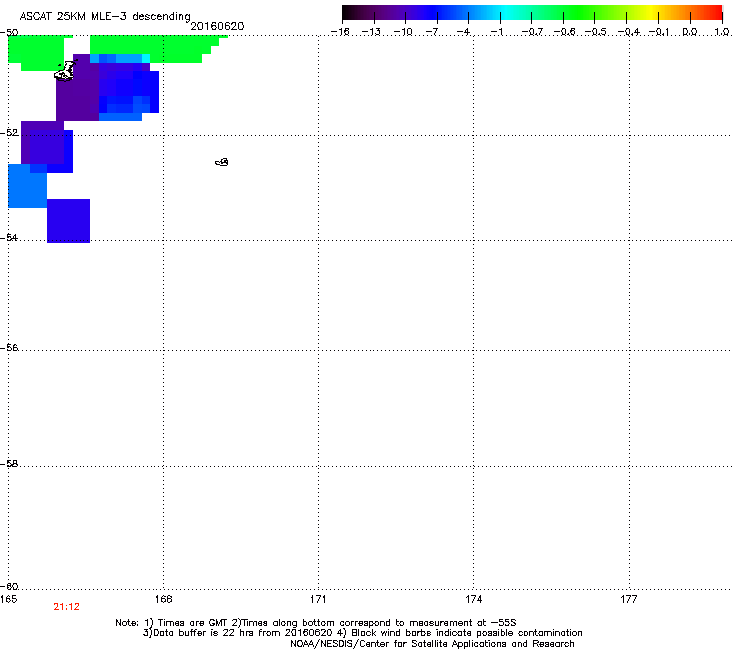Click the island outline inside the data swath

tap(65, 71)
